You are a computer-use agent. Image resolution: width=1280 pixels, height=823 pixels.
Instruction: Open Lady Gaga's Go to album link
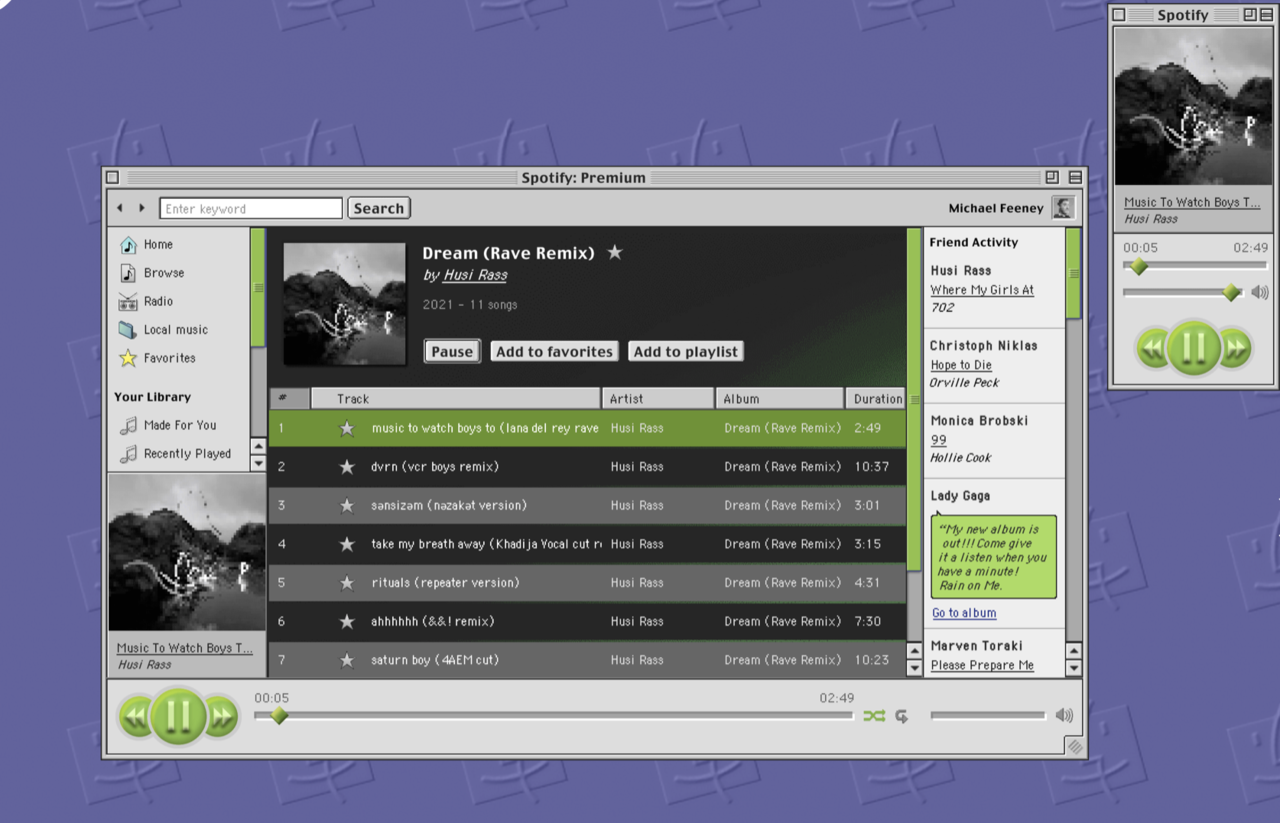964,613
